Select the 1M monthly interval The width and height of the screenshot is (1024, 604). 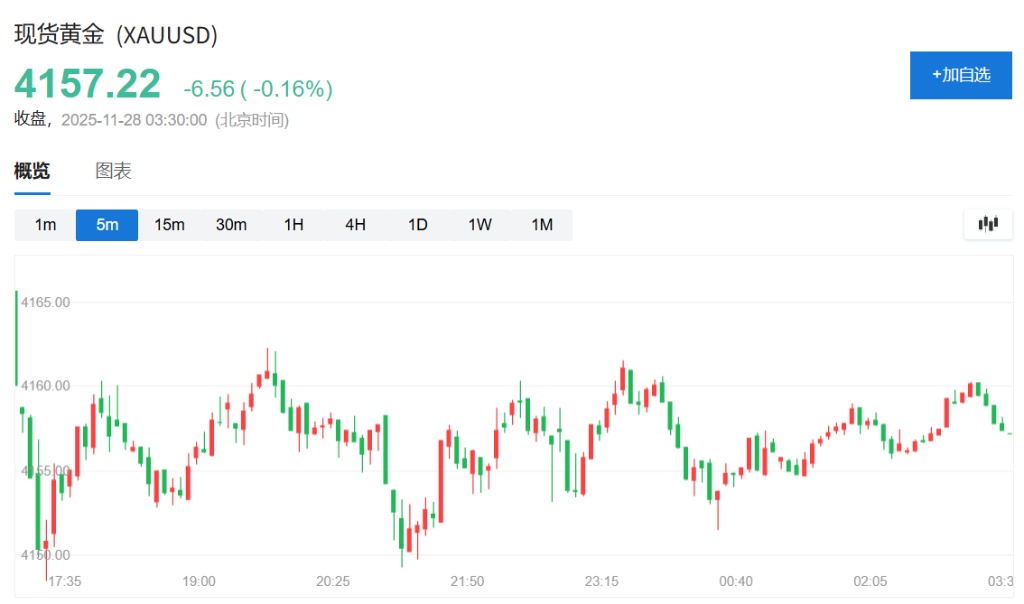point(541,225)
